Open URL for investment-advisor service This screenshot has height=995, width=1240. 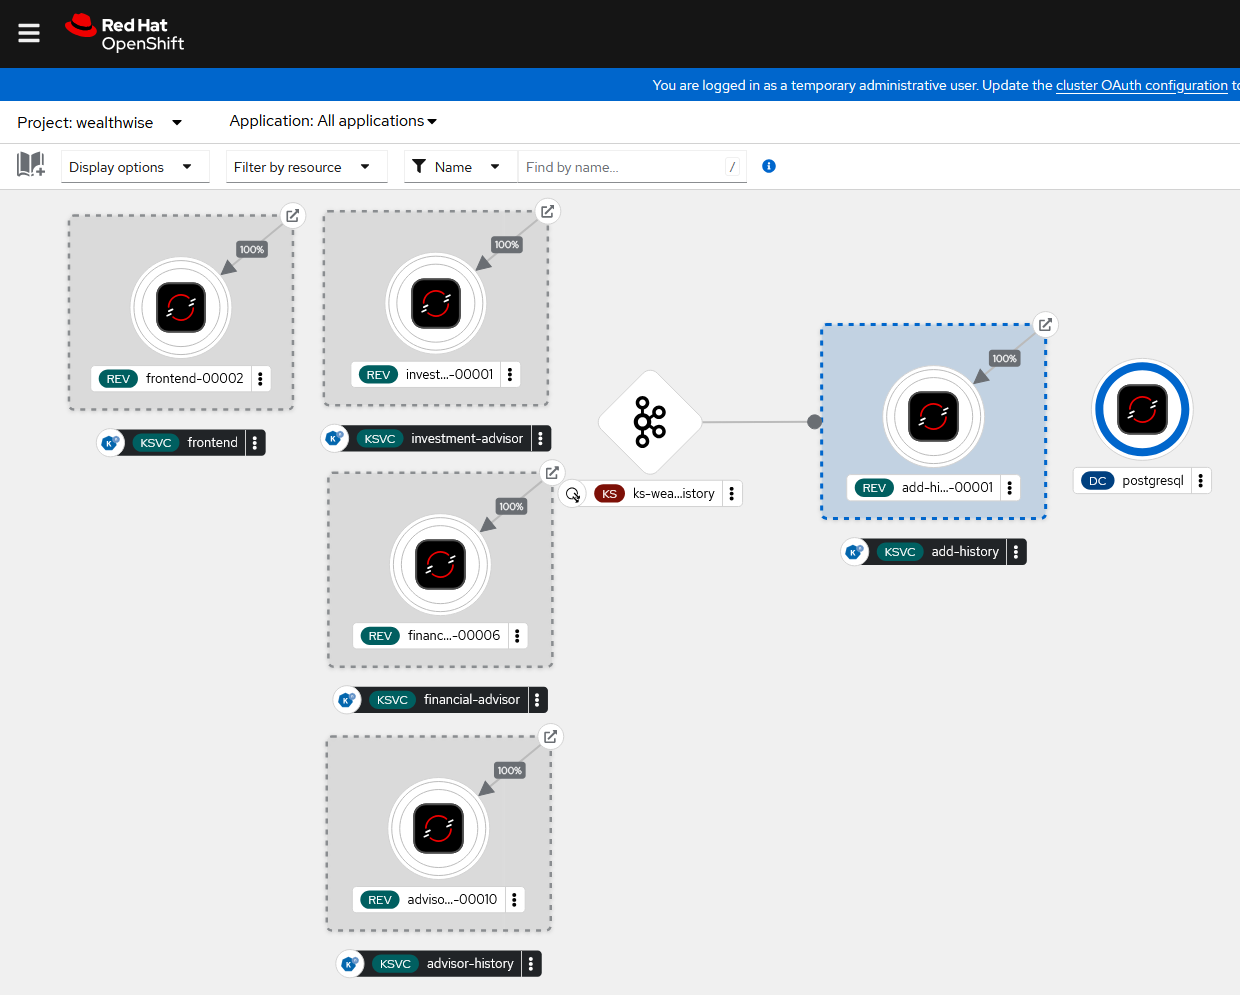click(x=547, y=211)
